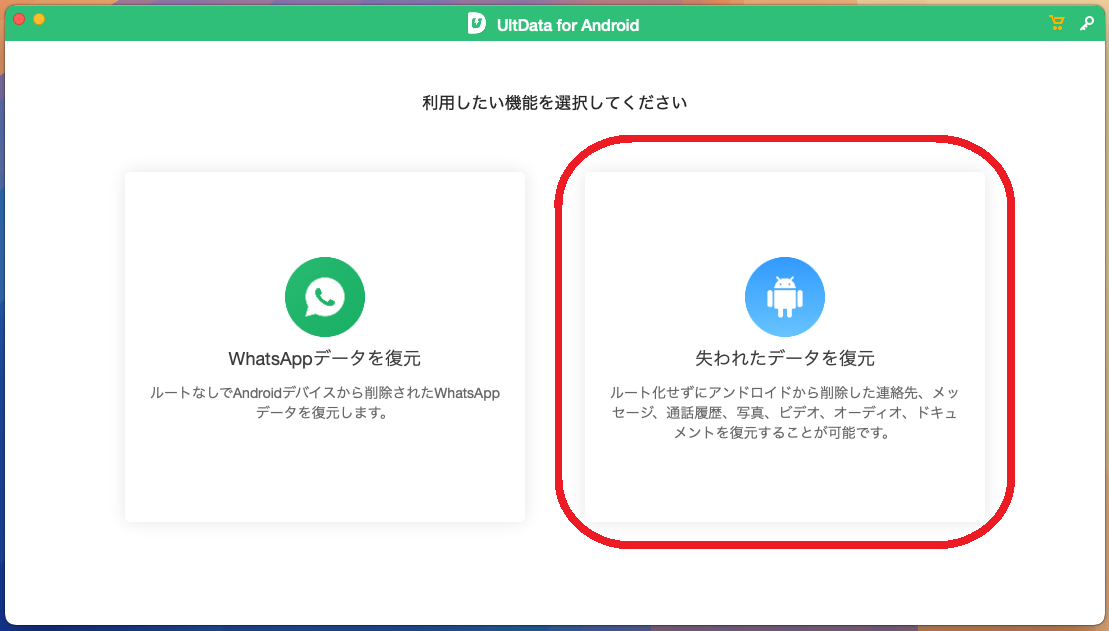Screen dimensions: 1109x631
Task: Open the shopping cart purchase icon
Action: 1057,23
